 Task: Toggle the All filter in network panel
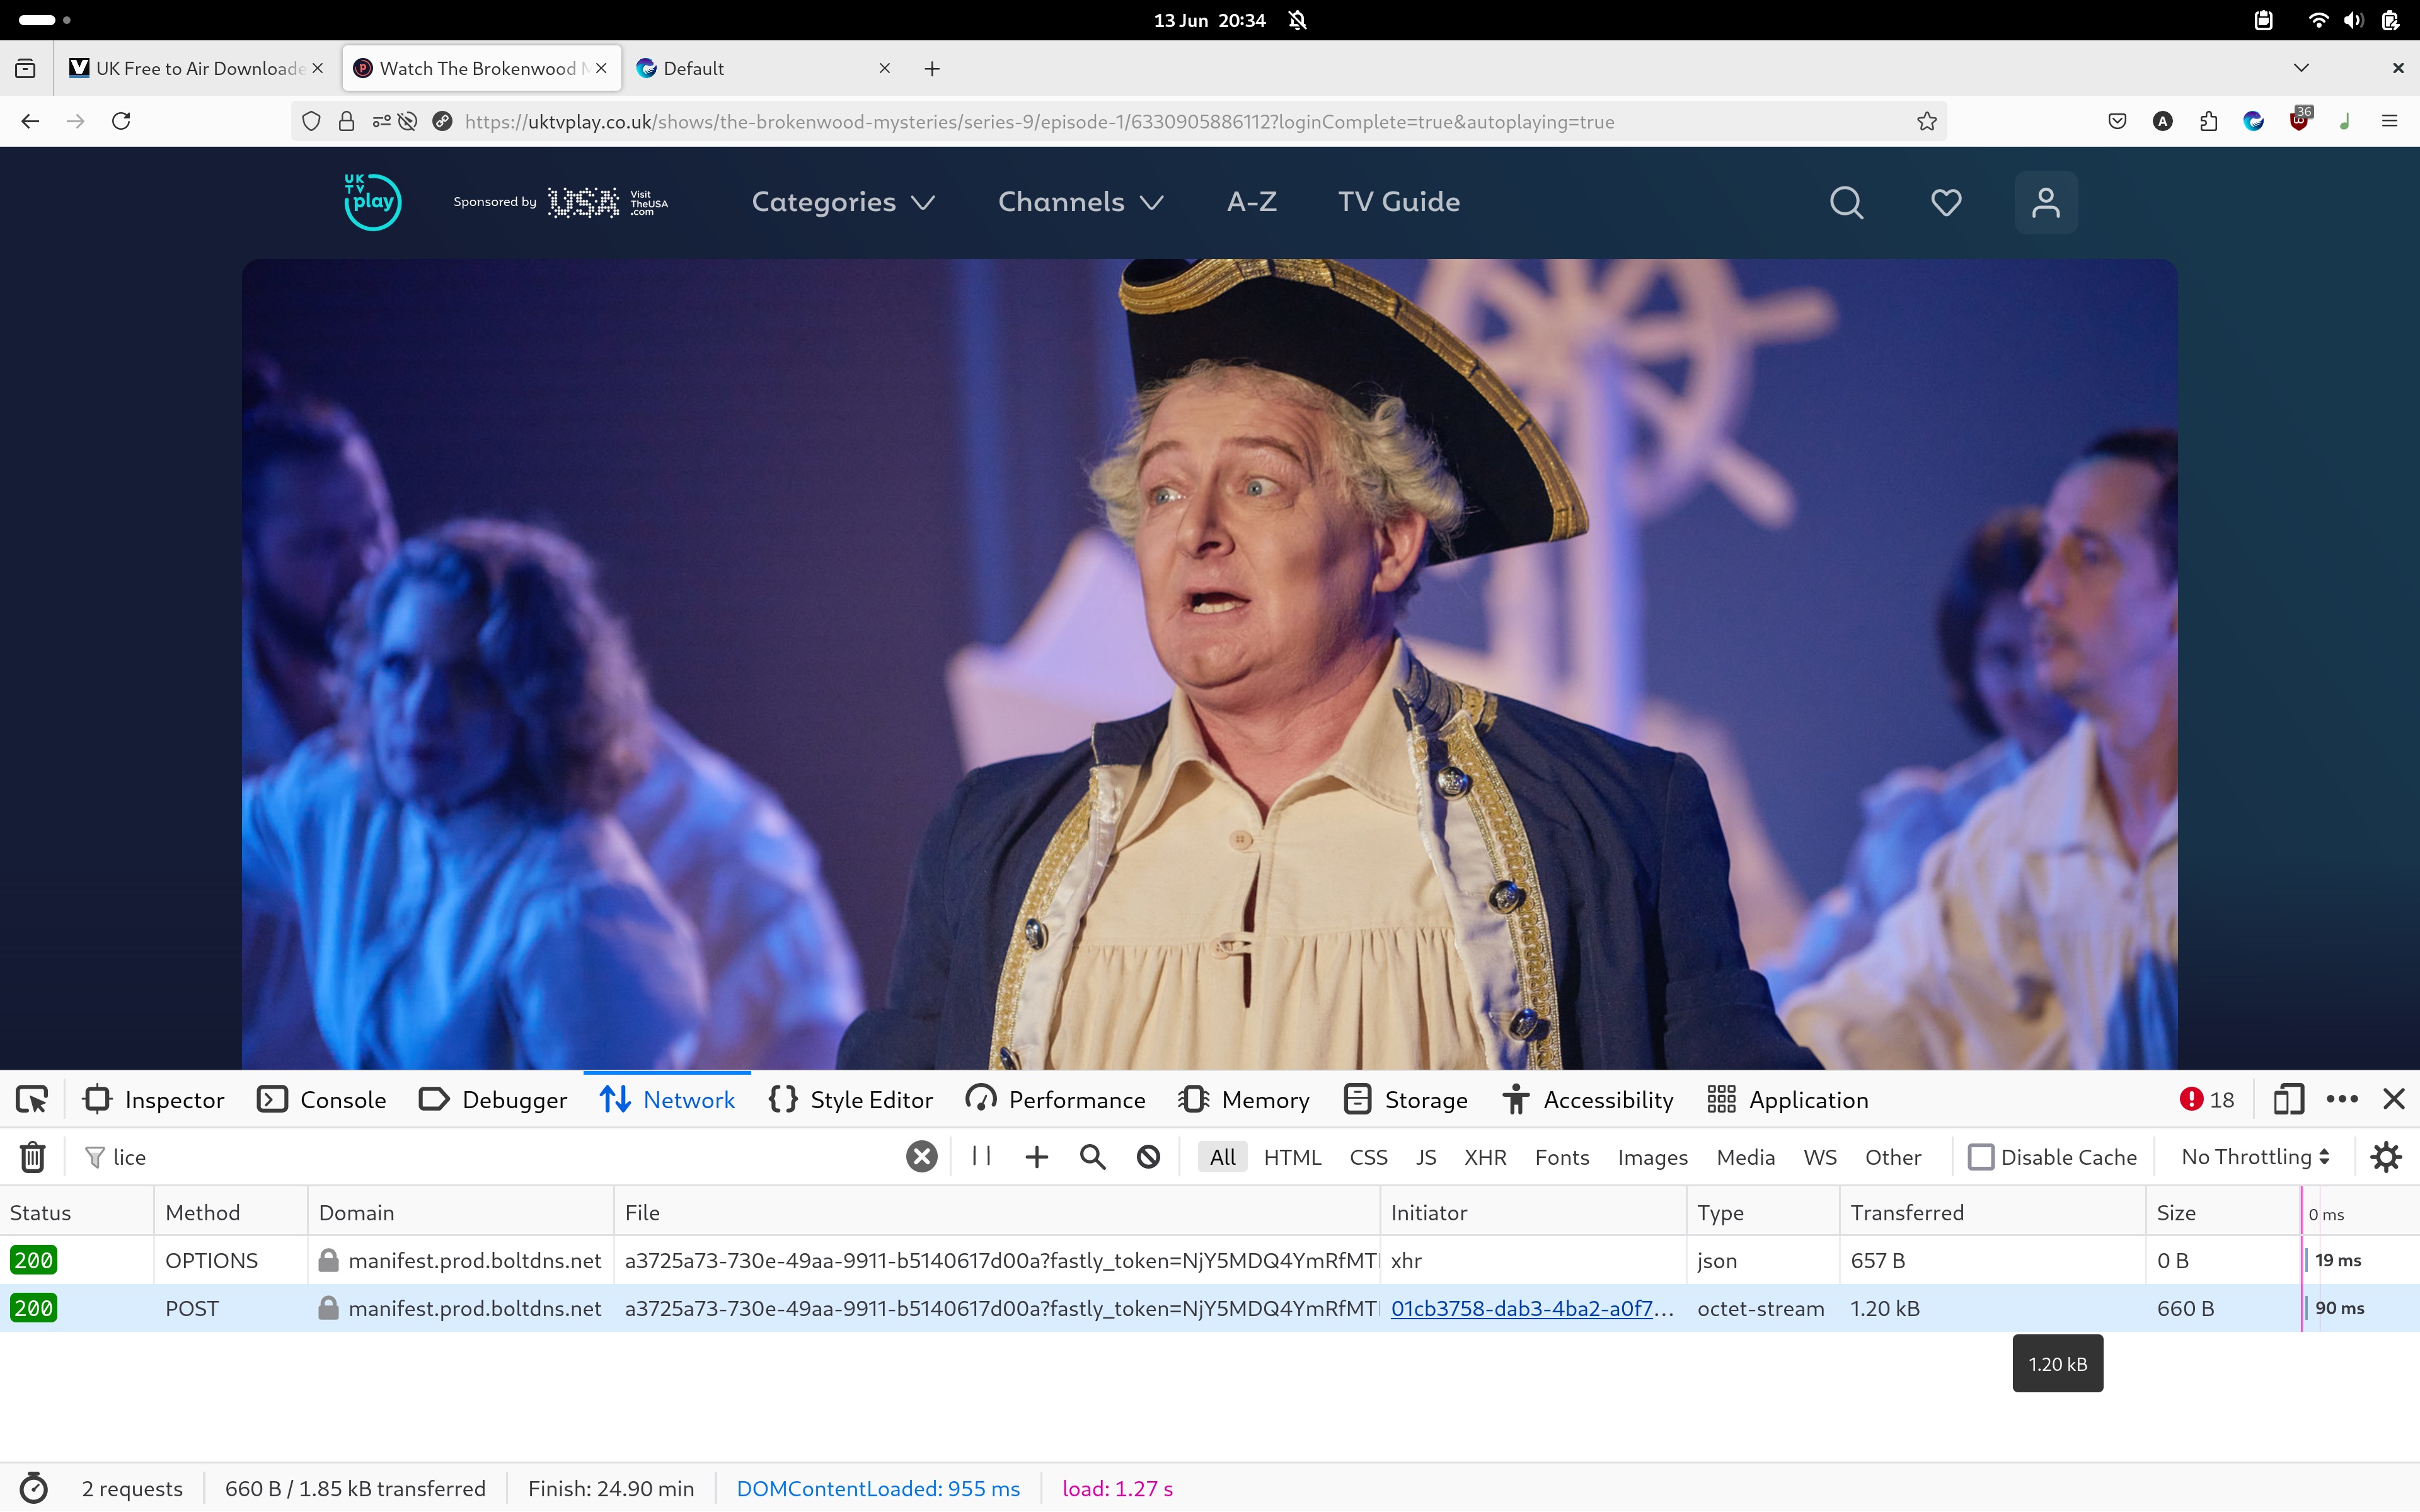click(x=1222, y=1157)
